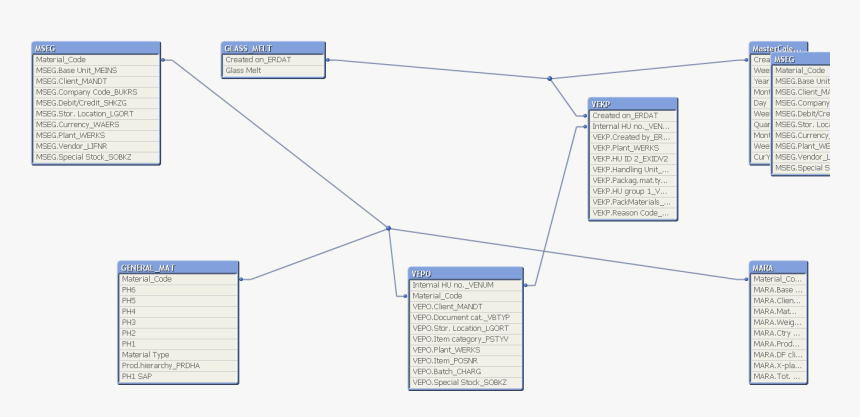The image size is (860, 417).
Task: Select Internal HU no._VENUM in VEPO table
Action: (x=453, y=285)
